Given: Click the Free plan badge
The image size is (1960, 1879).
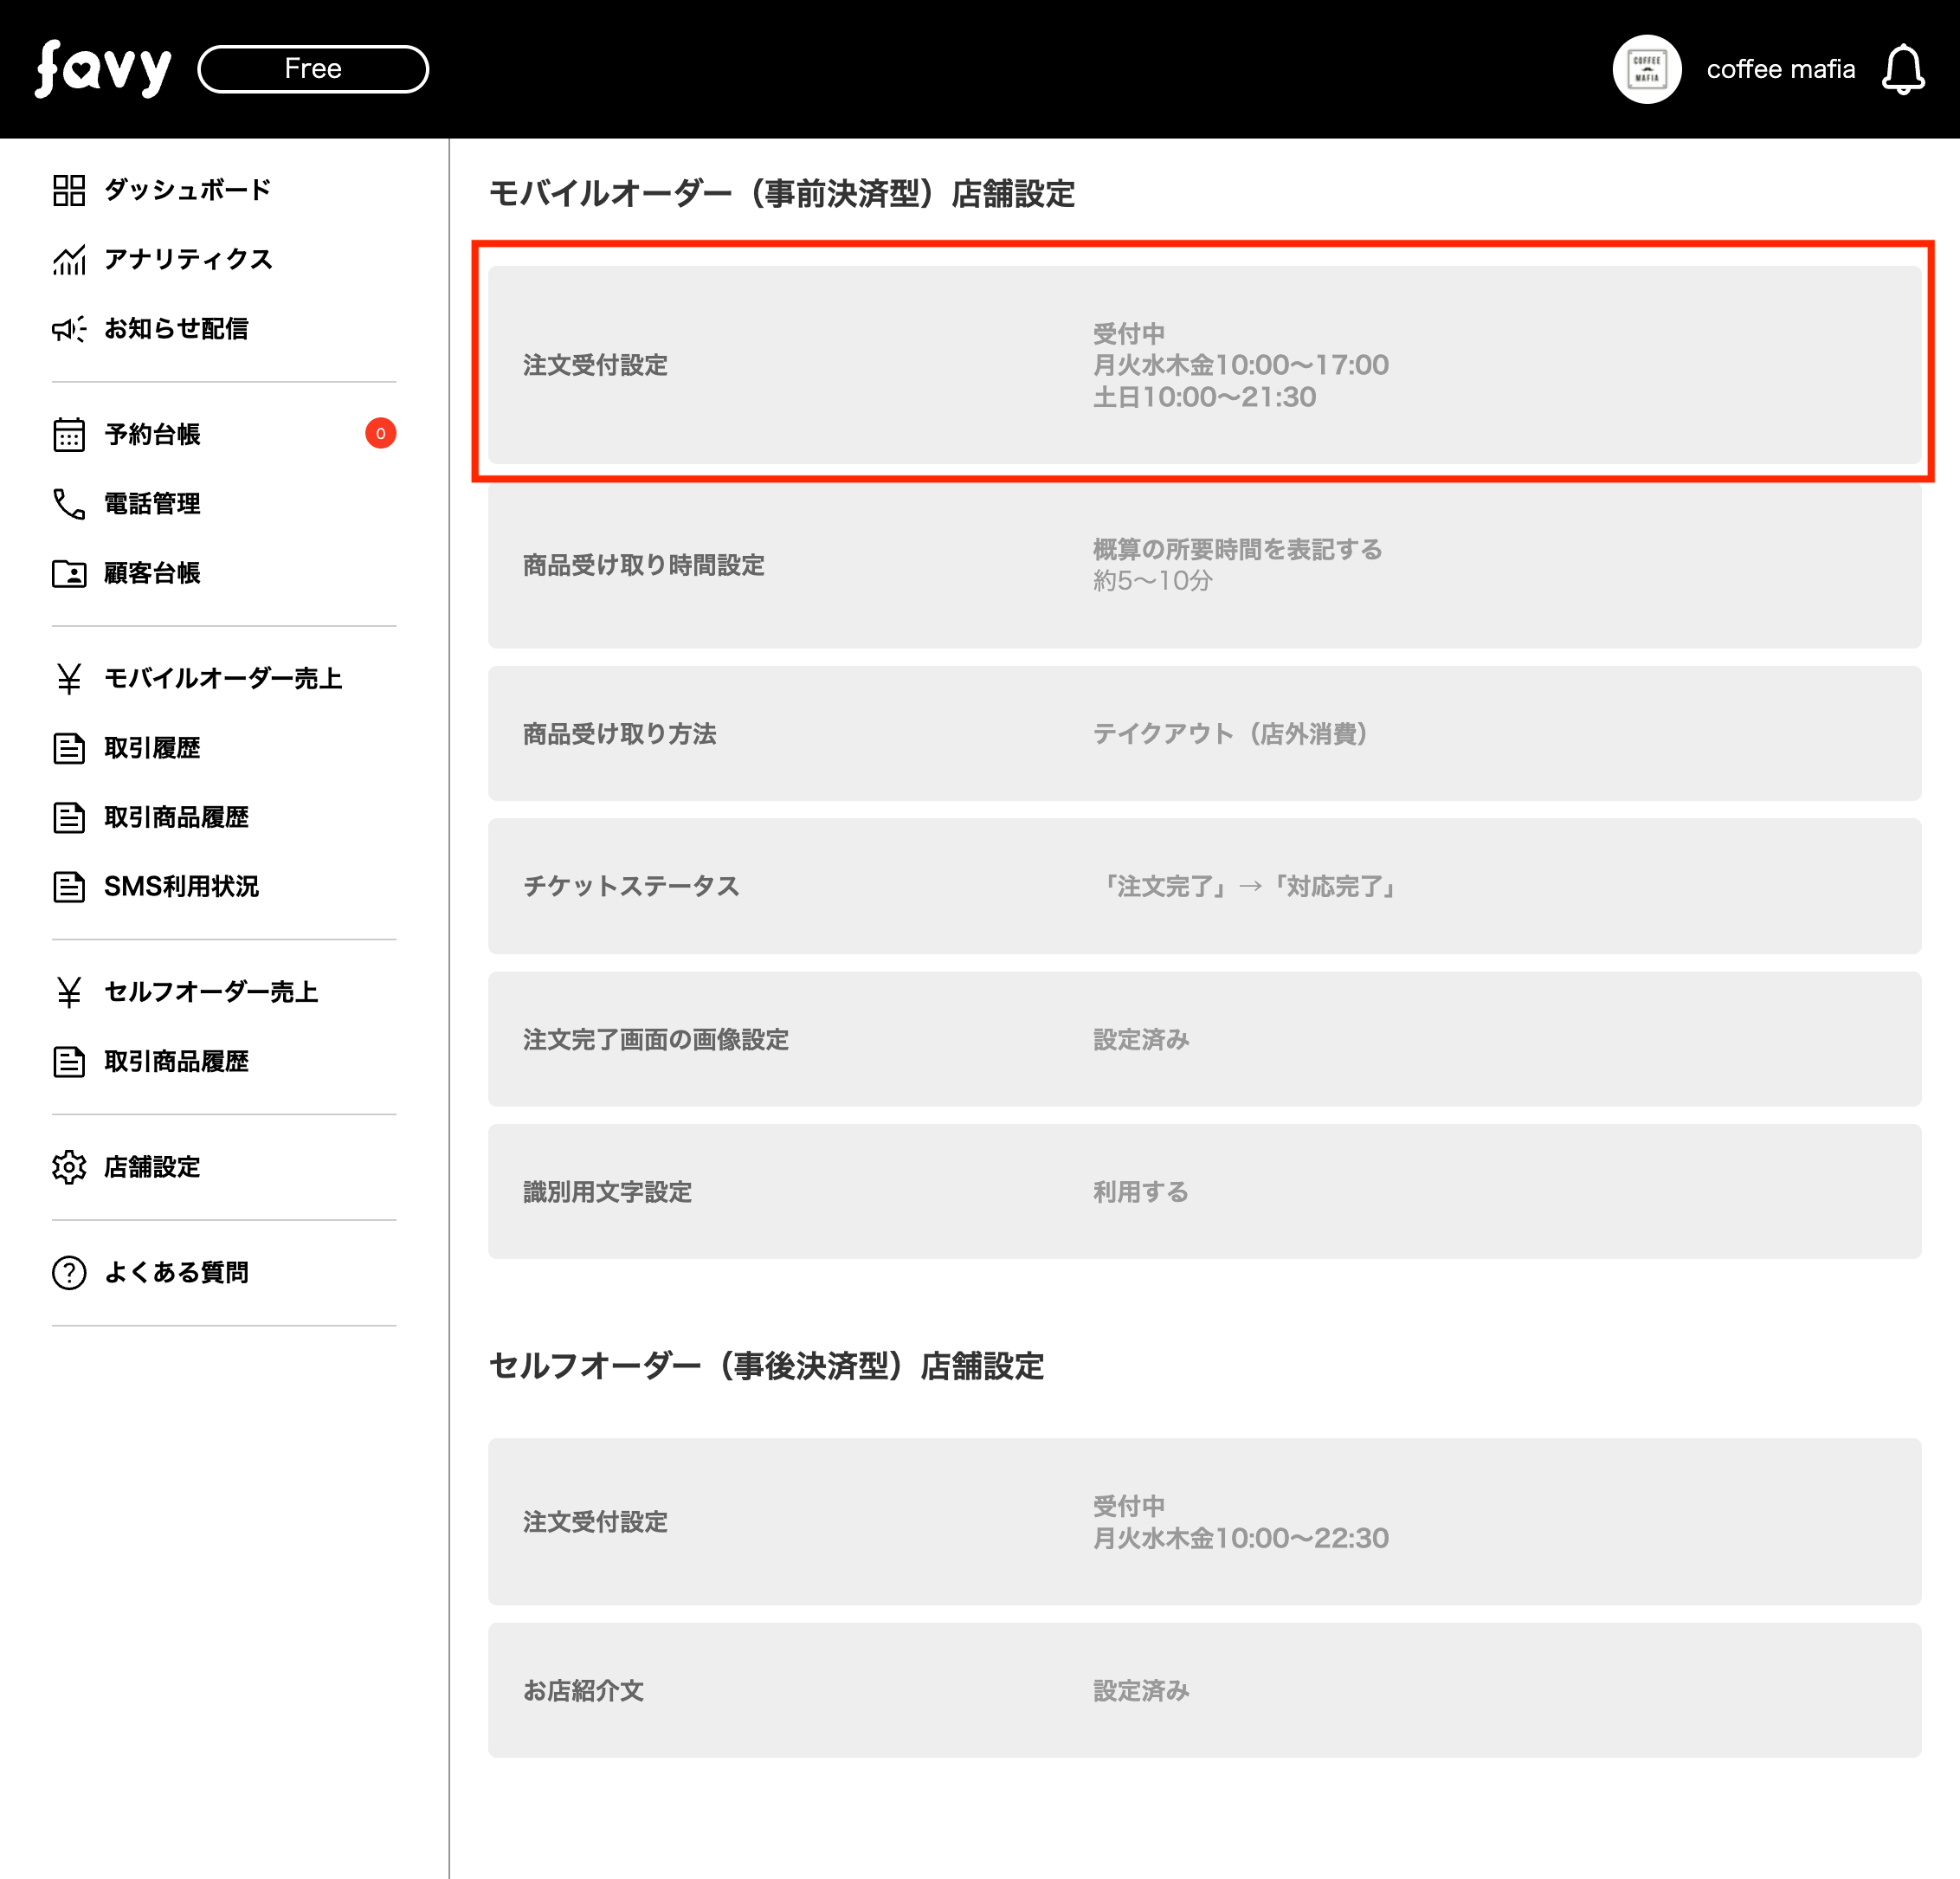Looking at the screenshot, I should click(x=313, y=69).
